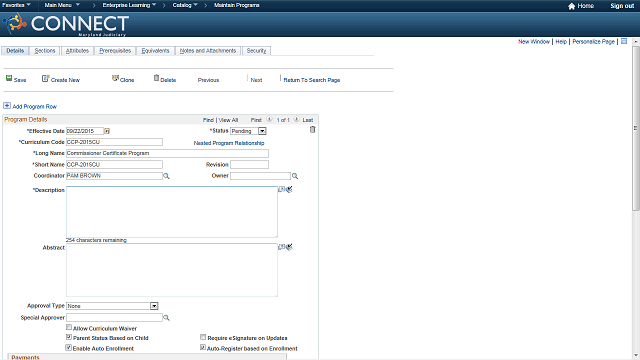Image resolution: width=640 pixels, height=360 pixels.
Task: Open the Status dropdown
Action: [x=262, y=131]
